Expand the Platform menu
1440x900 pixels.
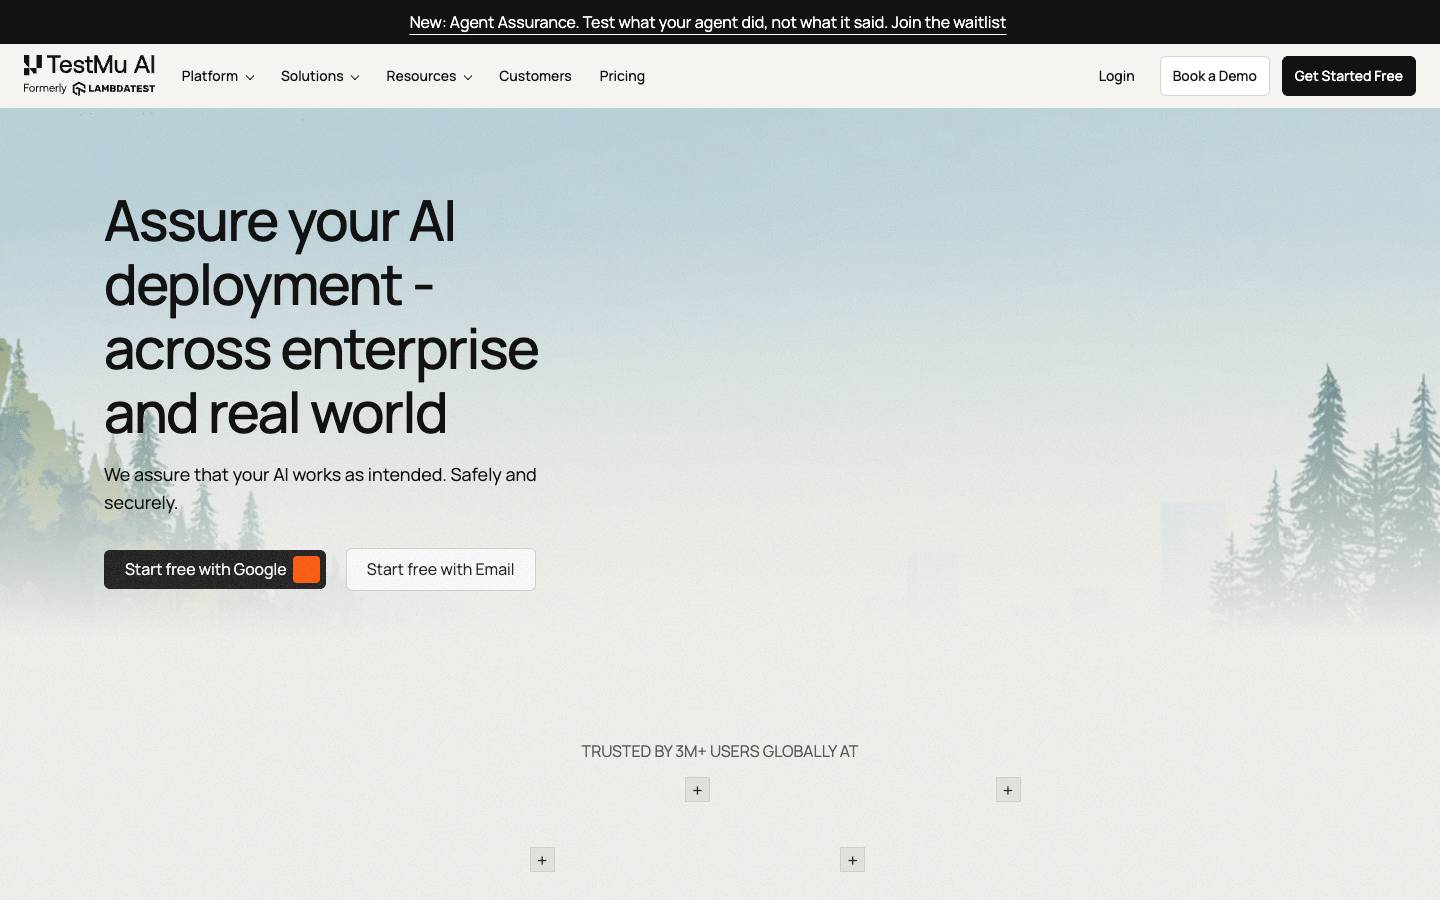(x=218, y=76)
